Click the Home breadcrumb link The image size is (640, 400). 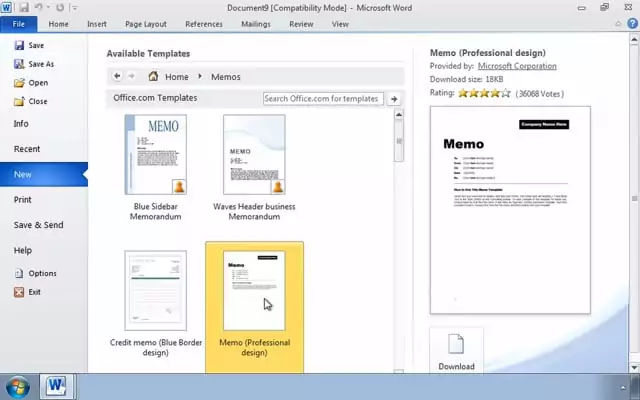(177, 77)
